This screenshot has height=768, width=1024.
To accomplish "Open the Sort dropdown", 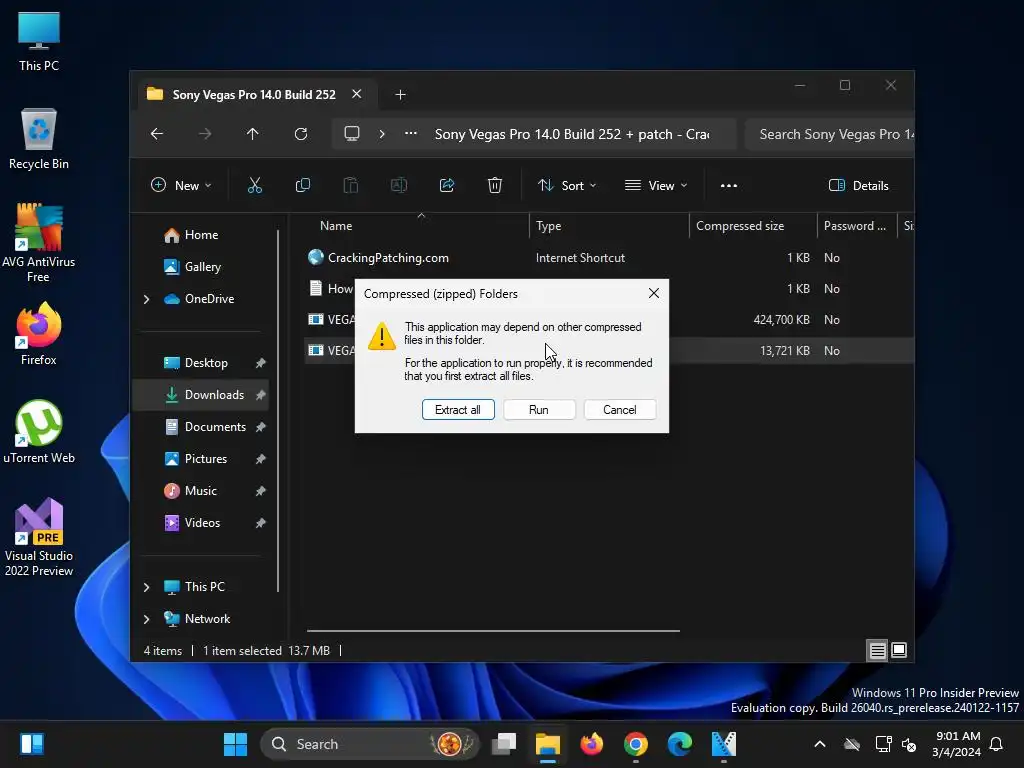I will 567,185.
